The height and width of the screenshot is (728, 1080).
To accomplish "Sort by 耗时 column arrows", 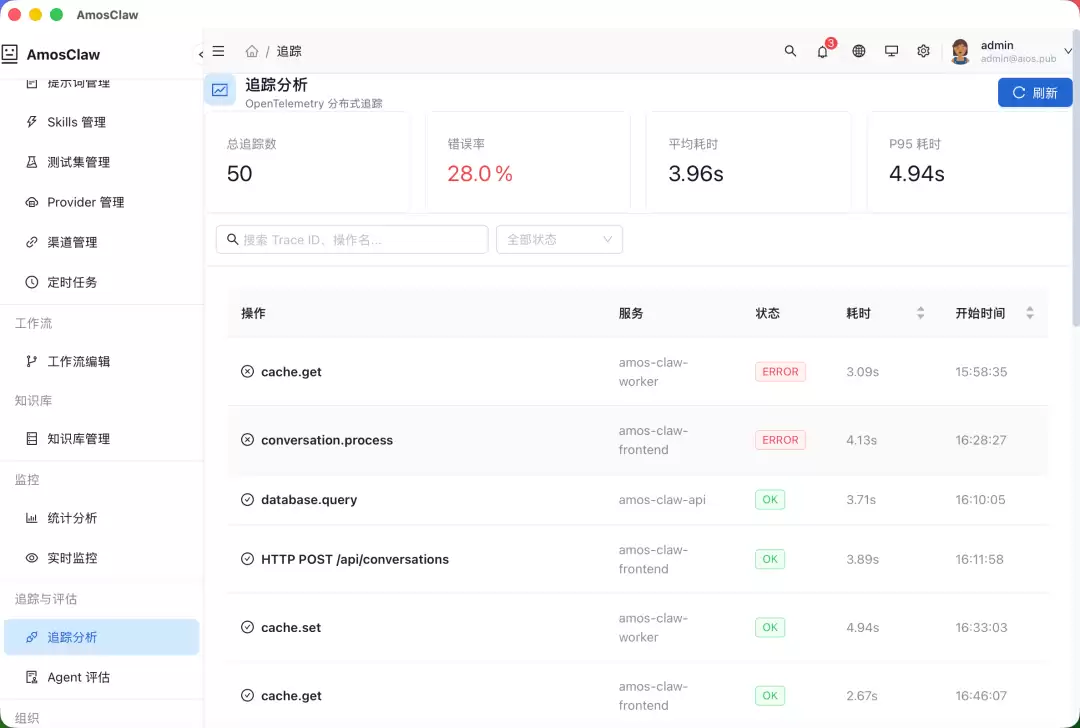I will coord(920,313).
